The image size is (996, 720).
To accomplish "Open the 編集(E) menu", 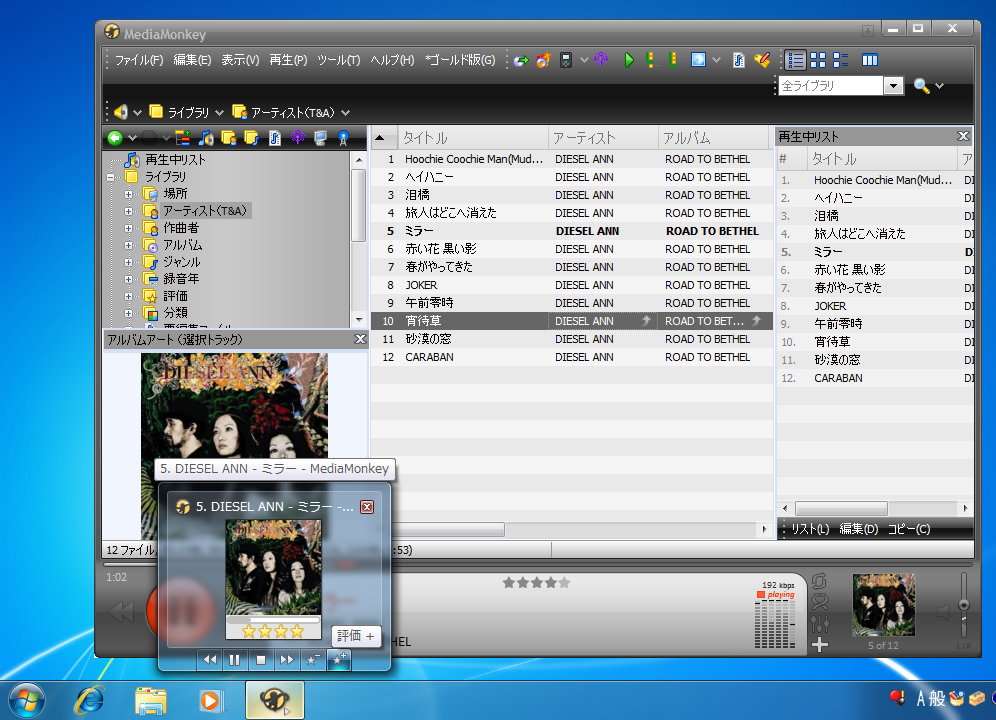I will click(192, 60).
